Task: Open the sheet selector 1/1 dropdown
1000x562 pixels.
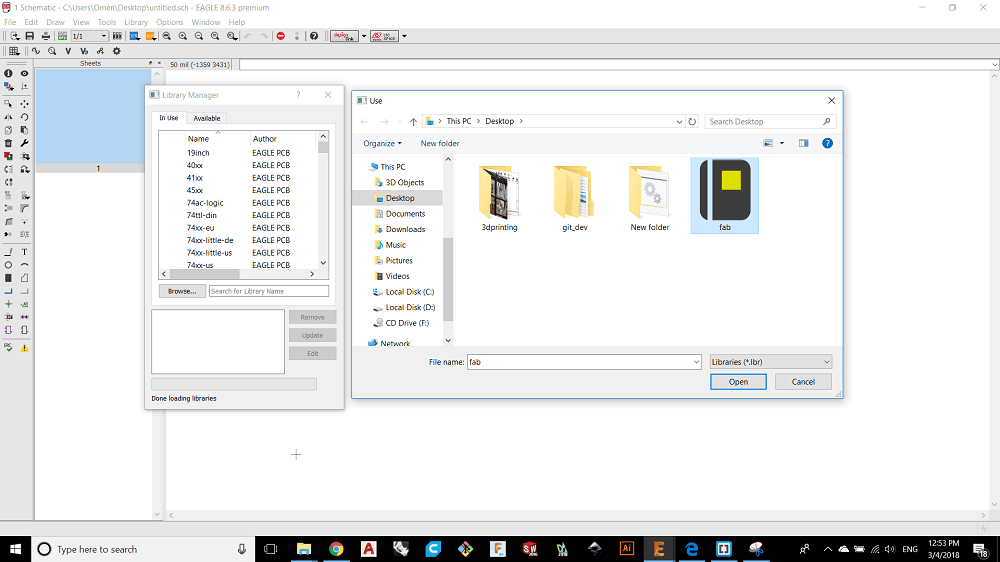Action: [x=89, y=36]
